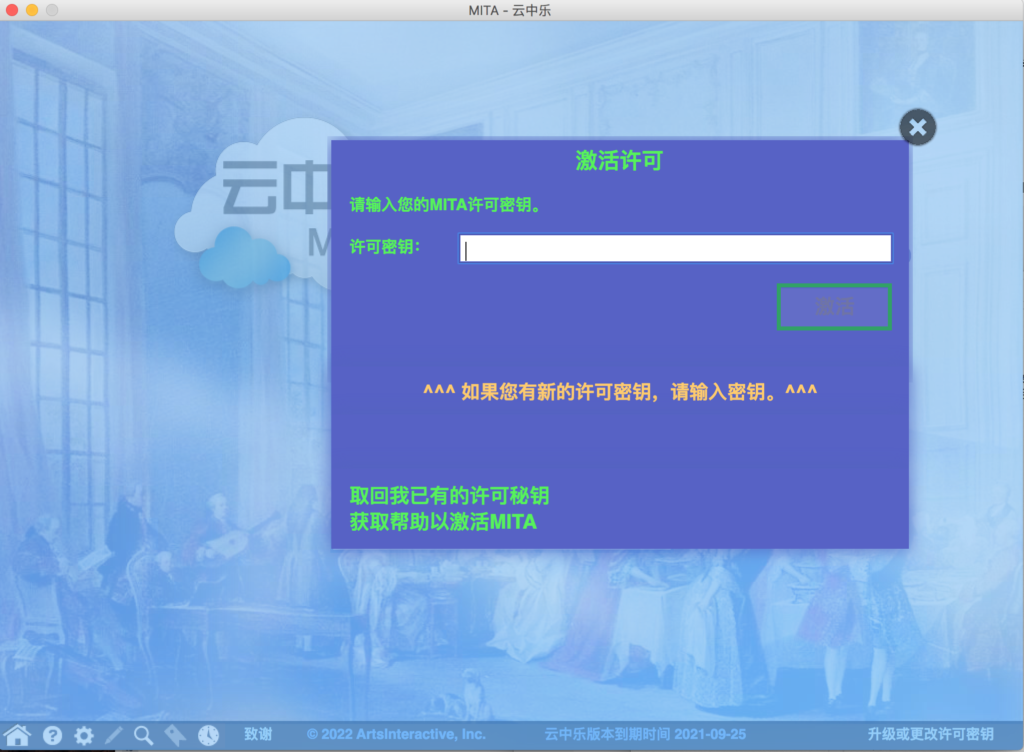Select the pencil edit icon

pos(114,735)
